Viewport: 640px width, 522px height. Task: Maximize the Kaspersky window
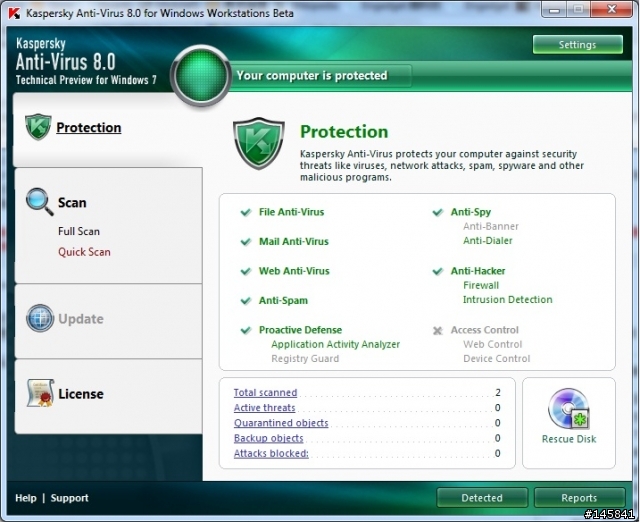point(578,9)
